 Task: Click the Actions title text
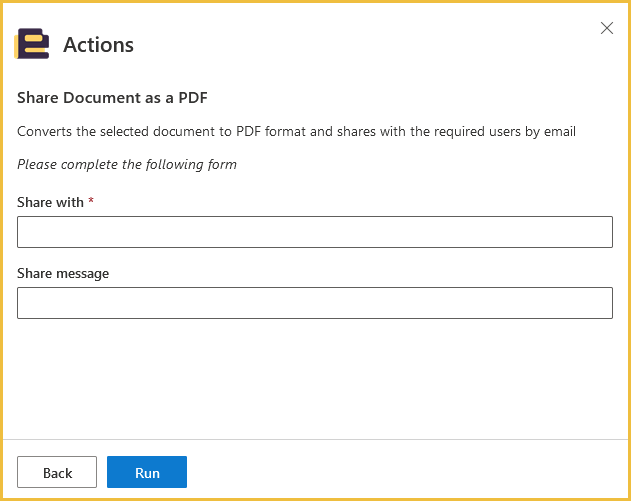(99, 44)
